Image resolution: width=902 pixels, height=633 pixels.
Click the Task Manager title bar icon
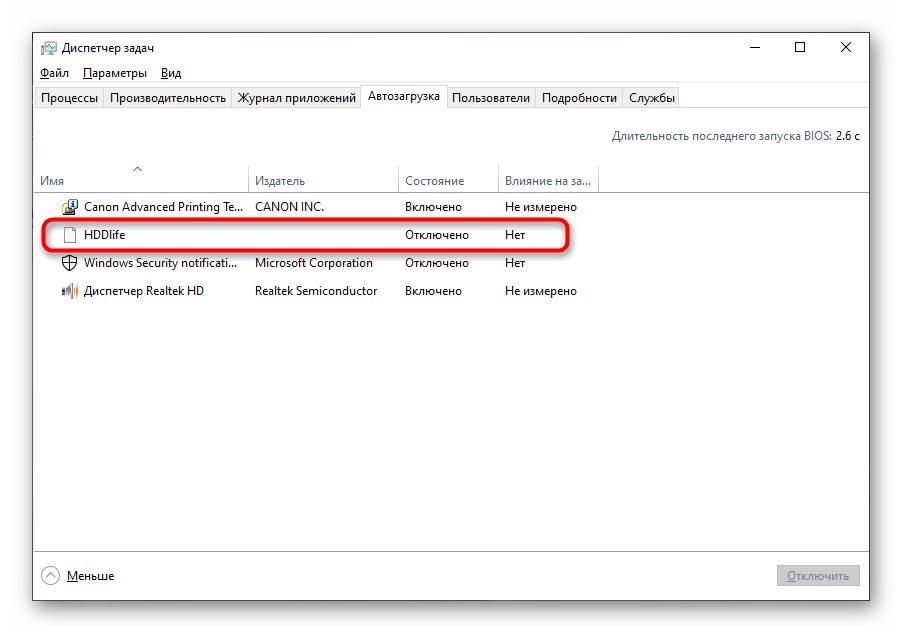click(49, 48)
